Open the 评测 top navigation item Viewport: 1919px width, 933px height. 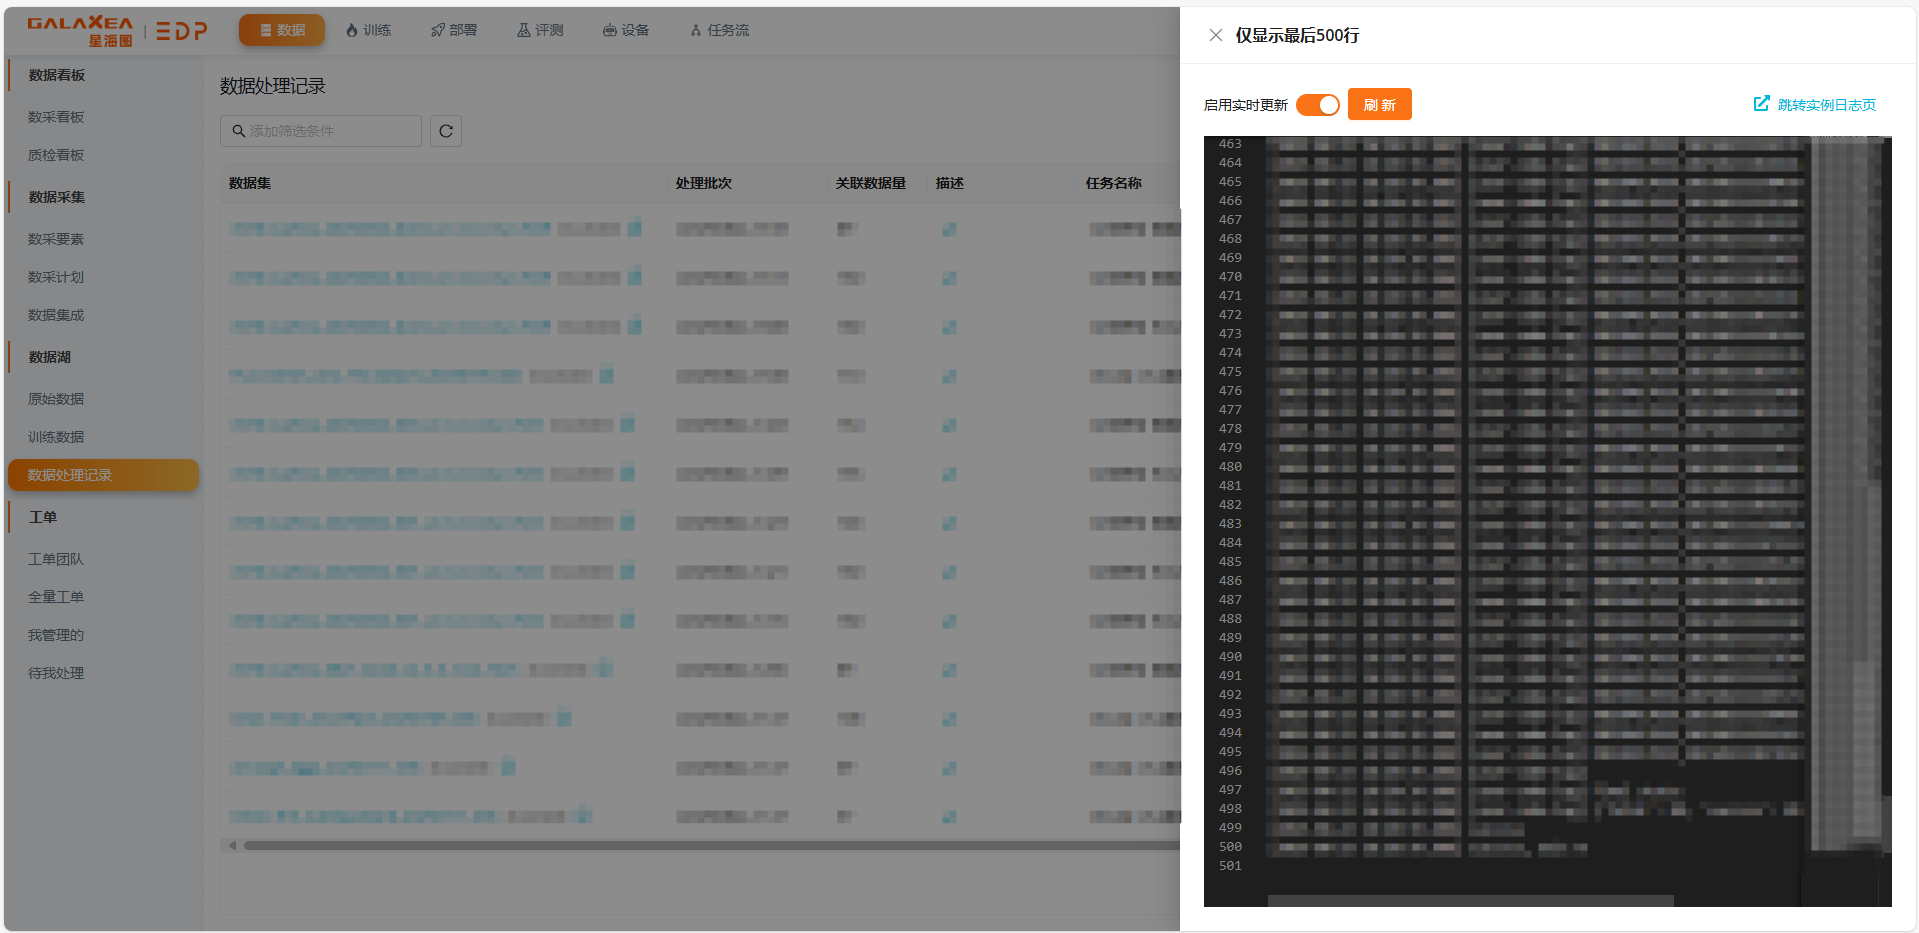pyautogui.click(x=540, y=30)
